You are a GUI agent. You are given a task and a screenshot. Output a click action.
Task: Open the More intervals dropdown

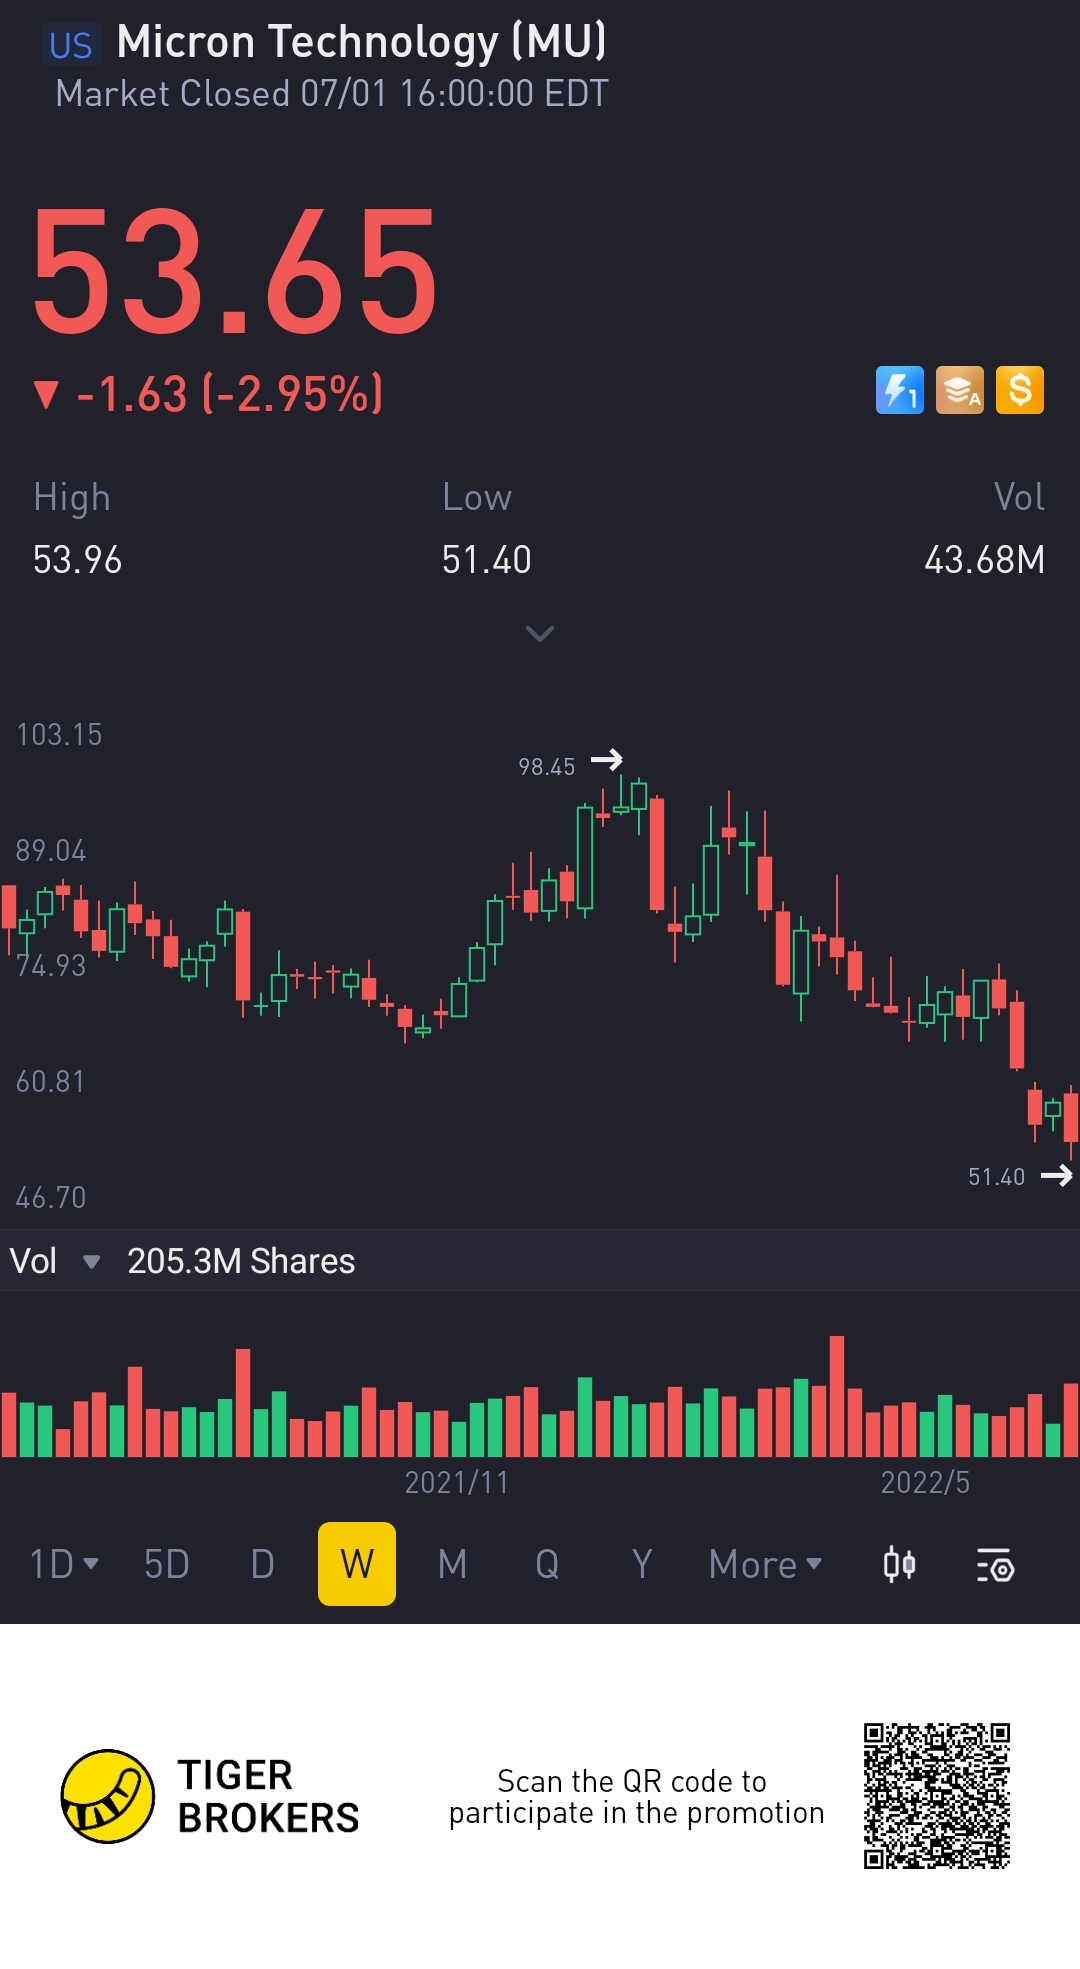tap(765, 1564)
